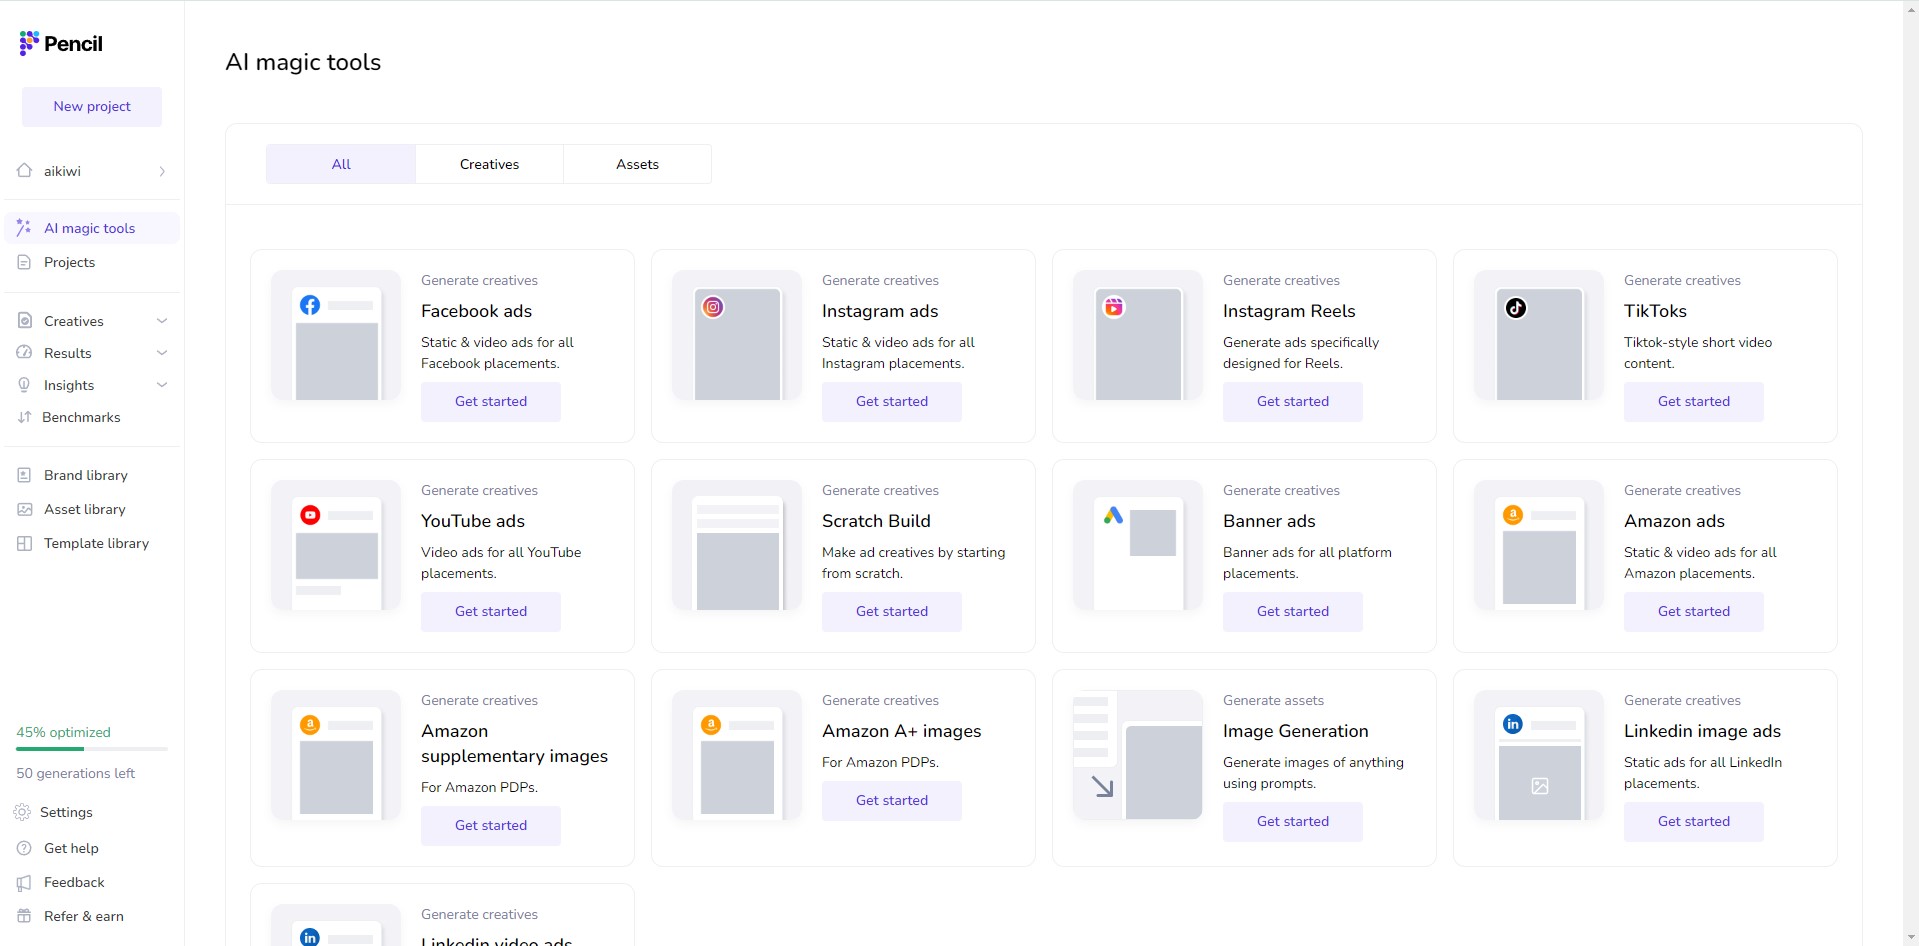Open Settings gear icon
The image size is (1919, 946).
(22, 812)
